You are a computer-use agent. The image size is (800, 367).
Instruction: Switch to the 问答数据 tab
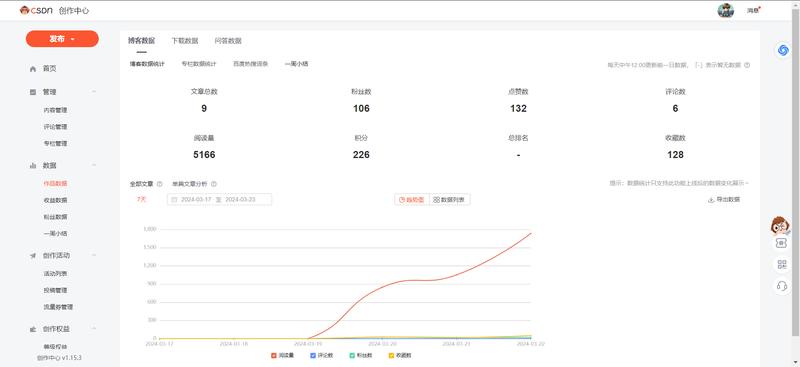tap(228, 41)
